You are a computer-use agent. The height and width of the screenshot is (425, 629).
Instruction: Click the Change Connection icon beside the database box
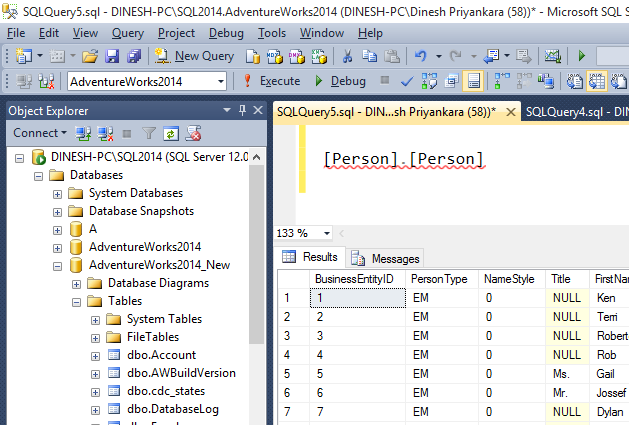pos(47,81)
